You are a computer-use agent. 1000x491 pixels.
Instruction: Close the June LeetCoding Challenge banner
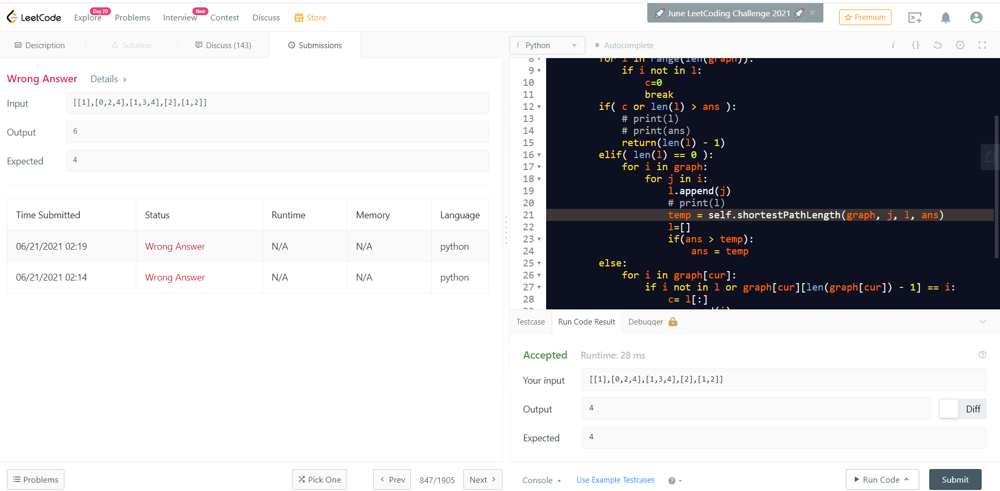click(812, 13)
